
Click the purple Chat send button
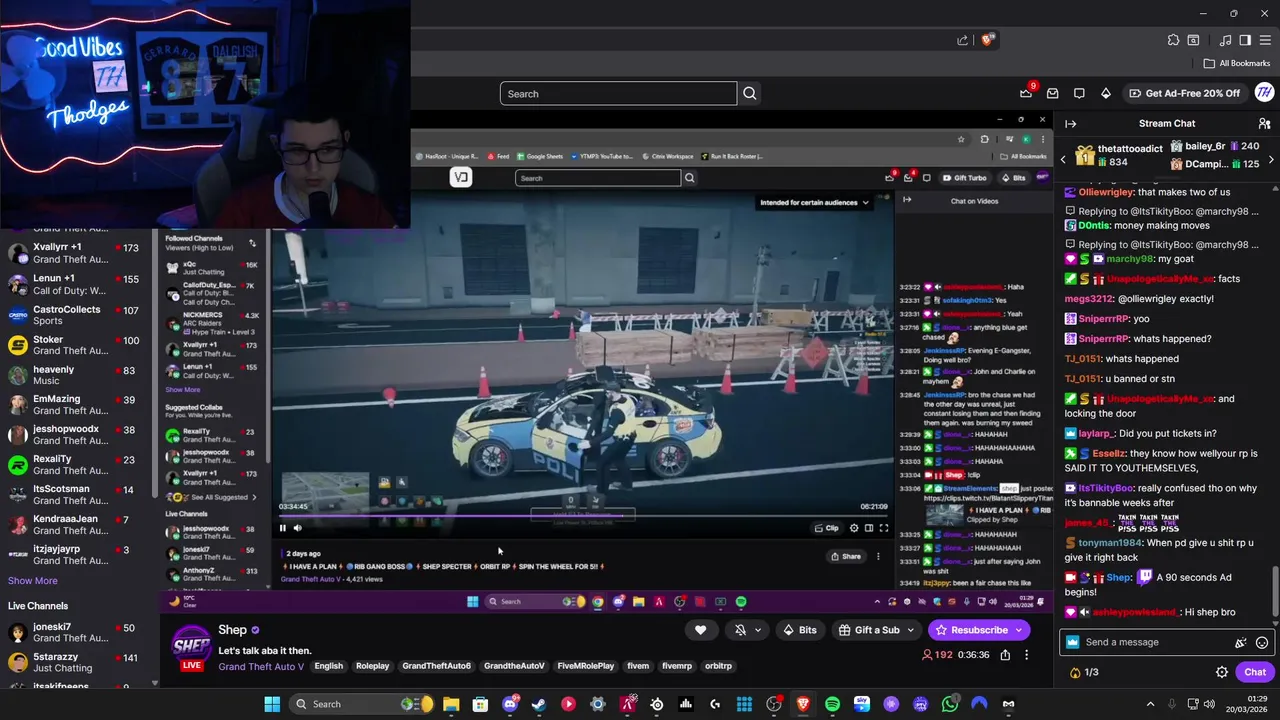point(1255,672)
